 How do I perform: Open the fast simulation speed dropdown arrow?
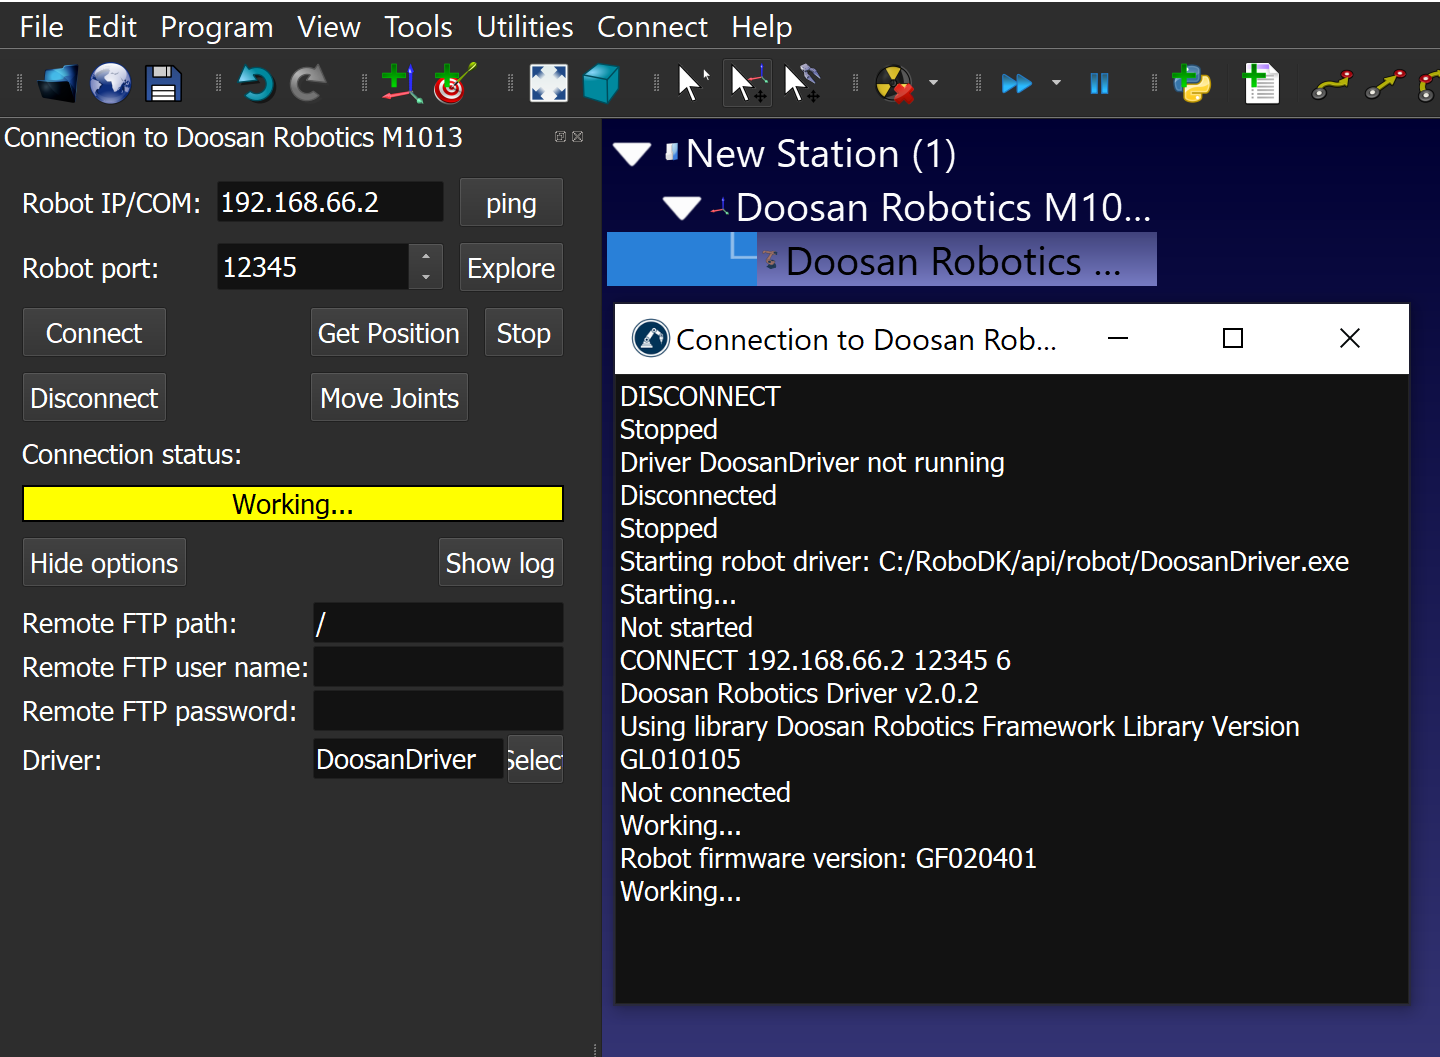tap(1056, 83)
